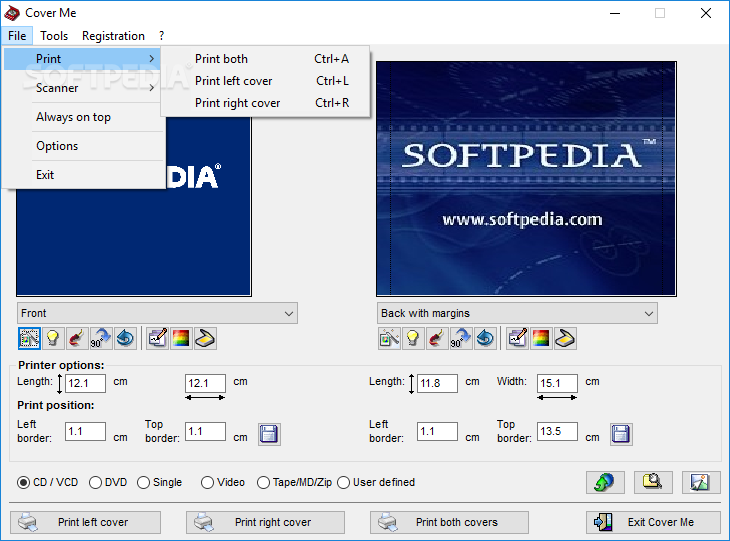The height and width of the screenshot is (541, 730).
Task: Open the Front cover type dropdown
Action: [157, 313]
